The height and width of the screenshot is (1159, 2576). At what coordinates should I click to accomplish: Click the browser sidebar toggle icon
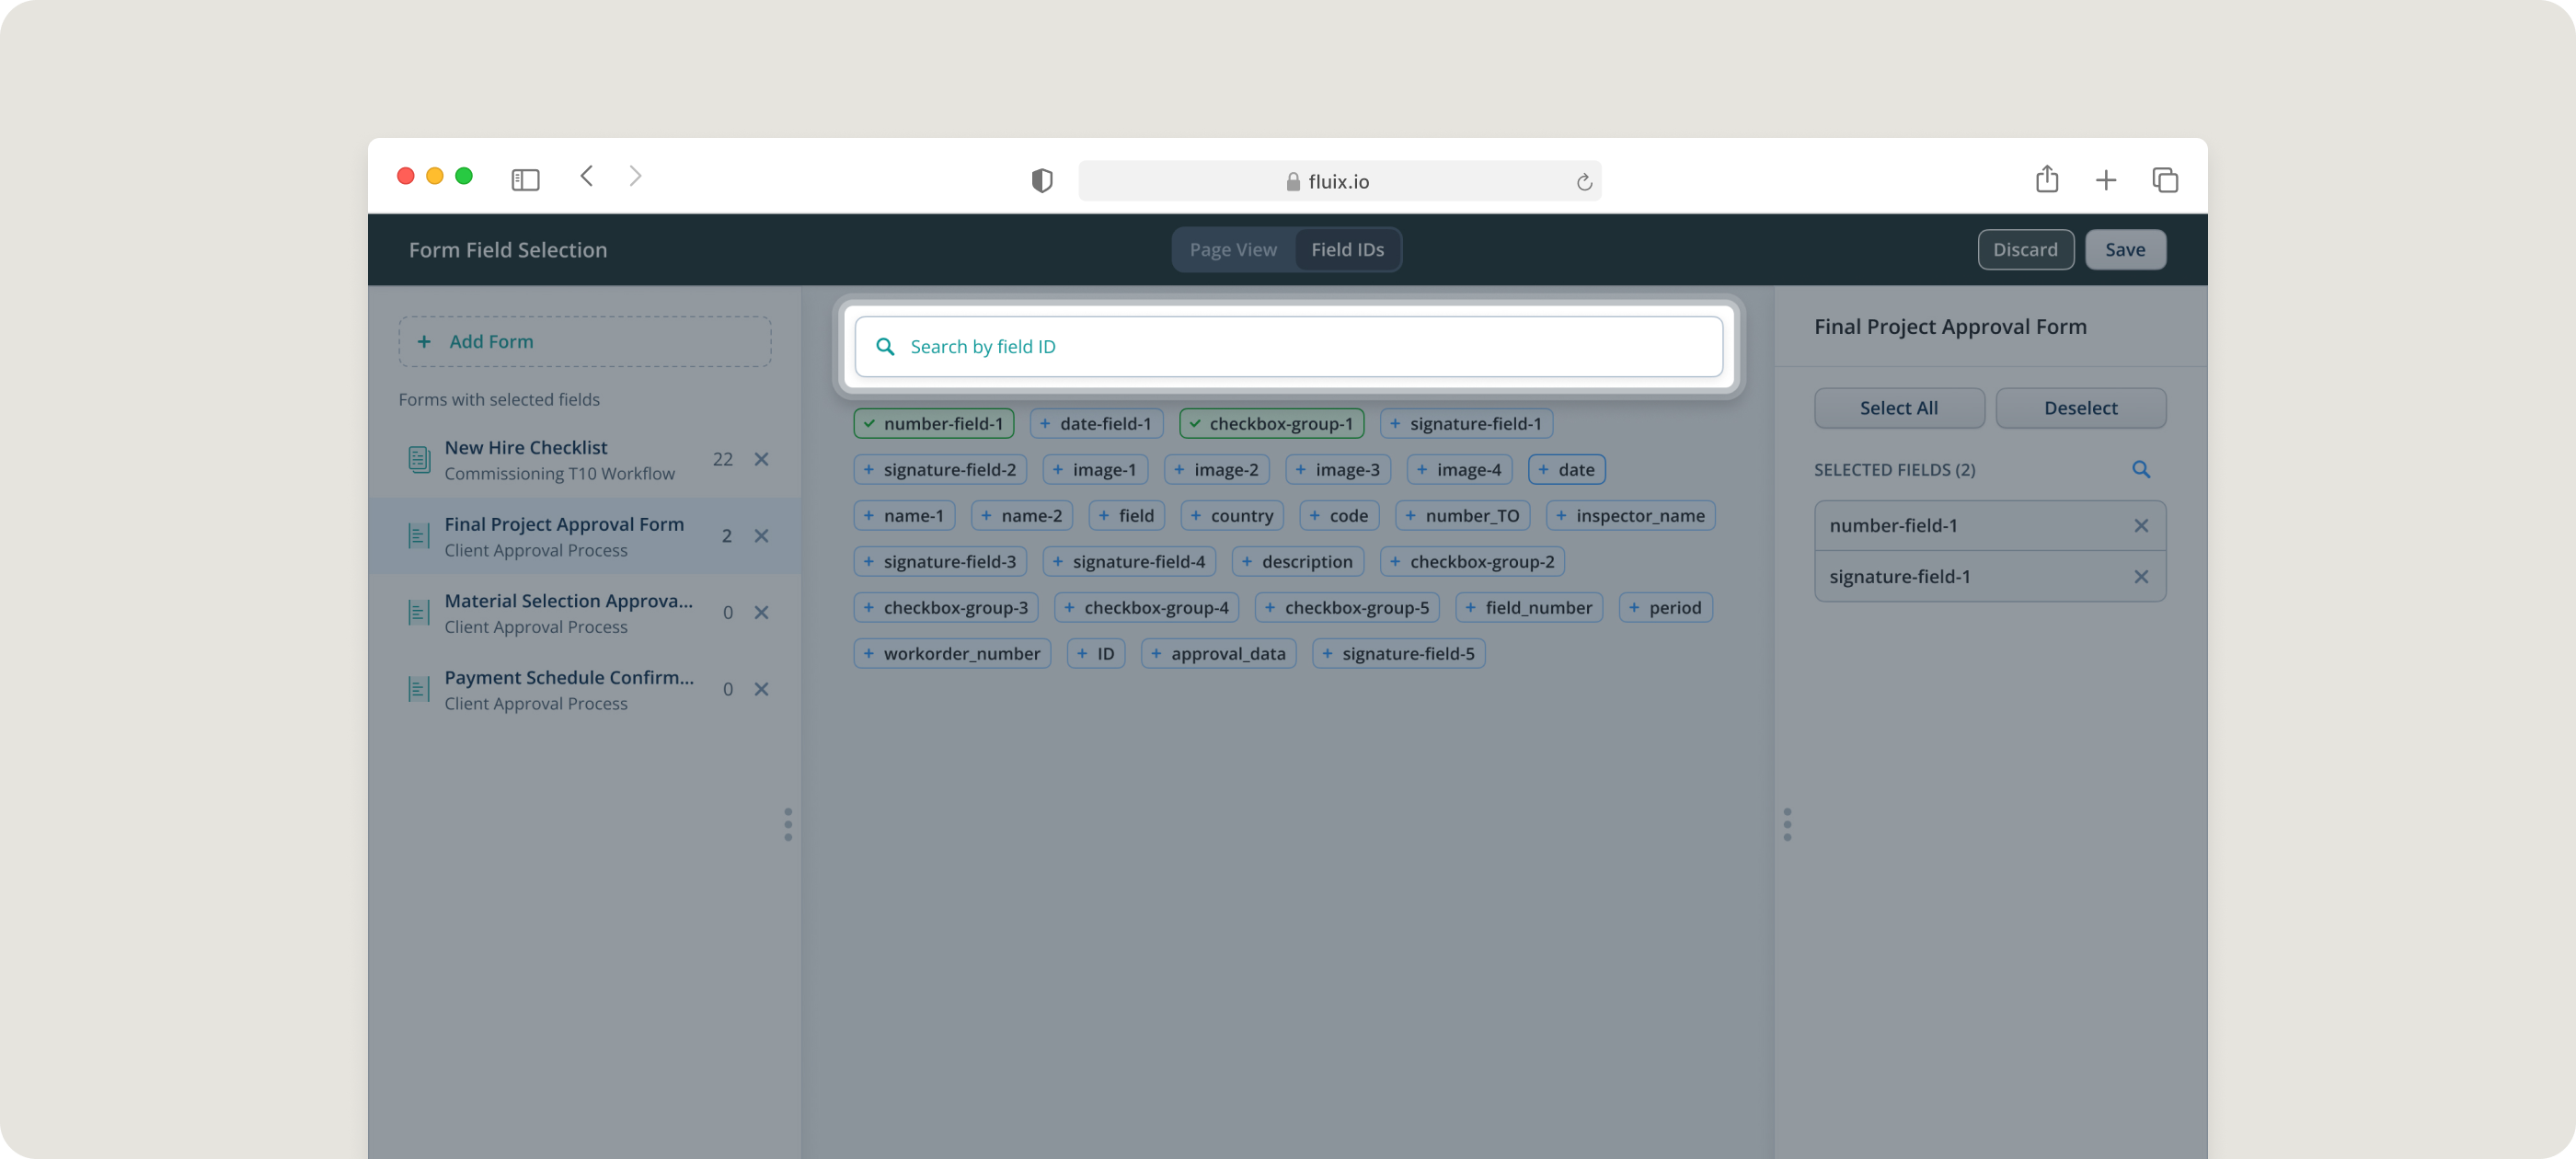point(525,180)
